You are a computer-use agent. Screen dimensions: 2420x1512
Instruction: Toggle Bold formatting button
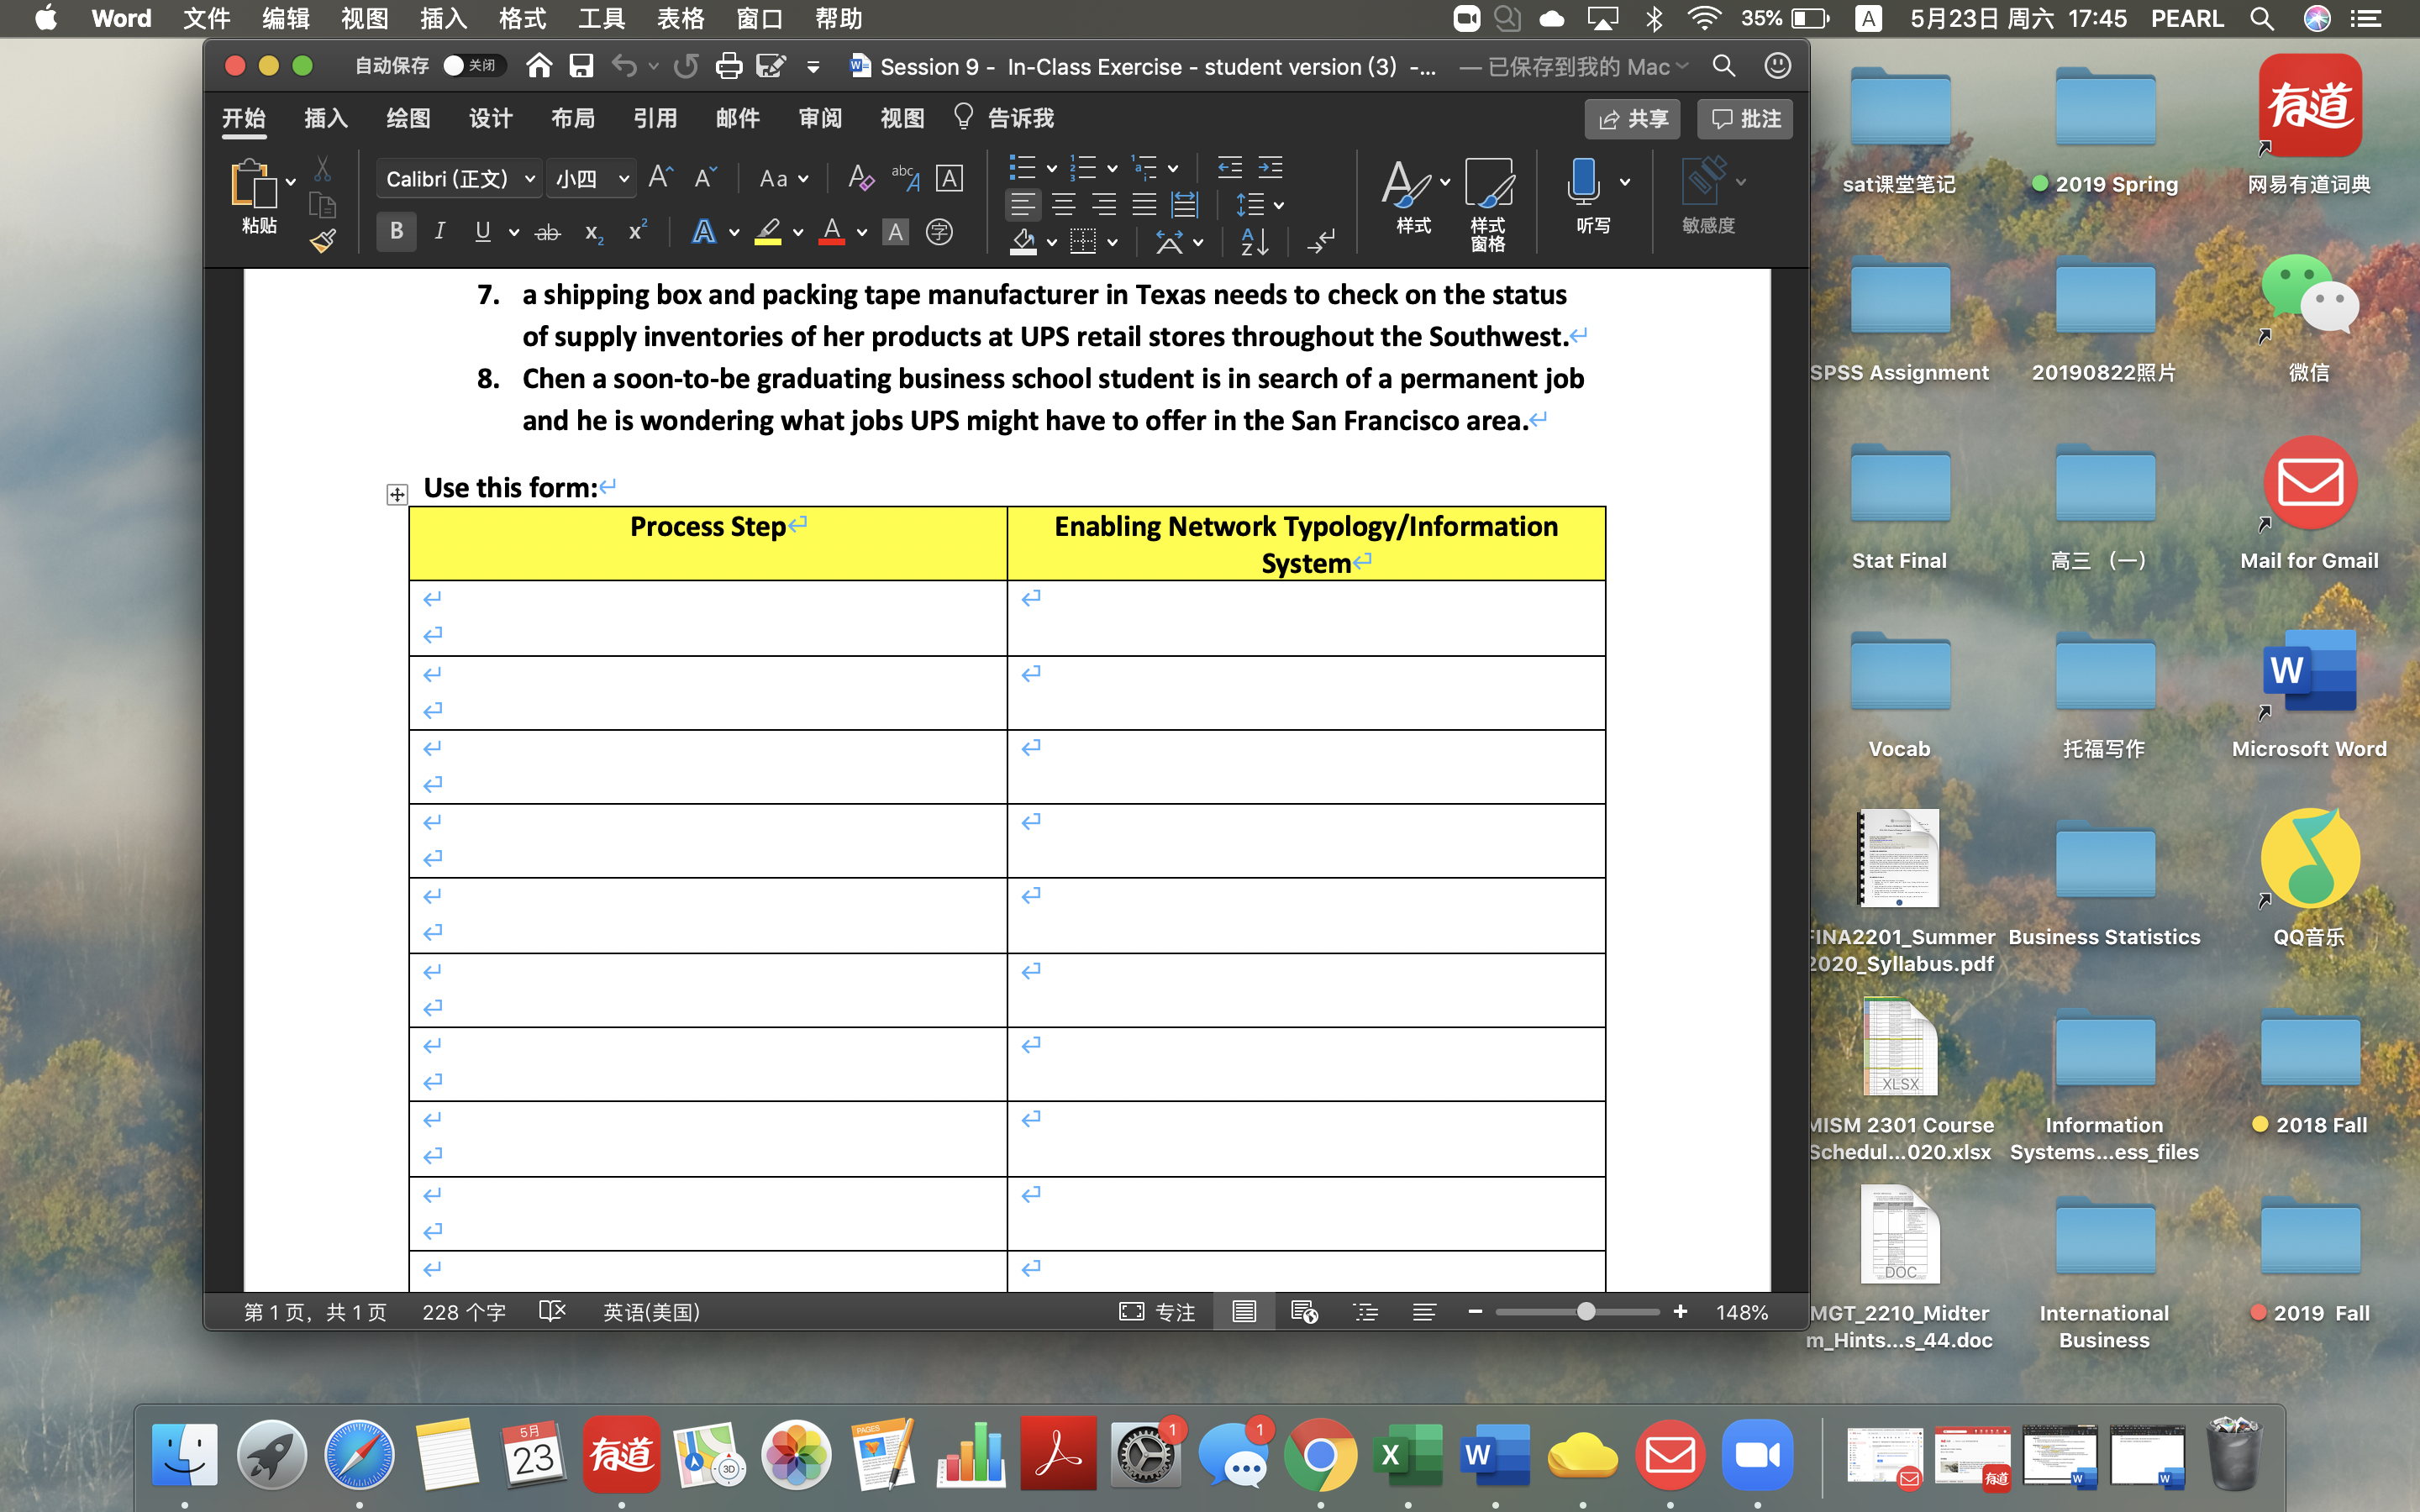396,232
